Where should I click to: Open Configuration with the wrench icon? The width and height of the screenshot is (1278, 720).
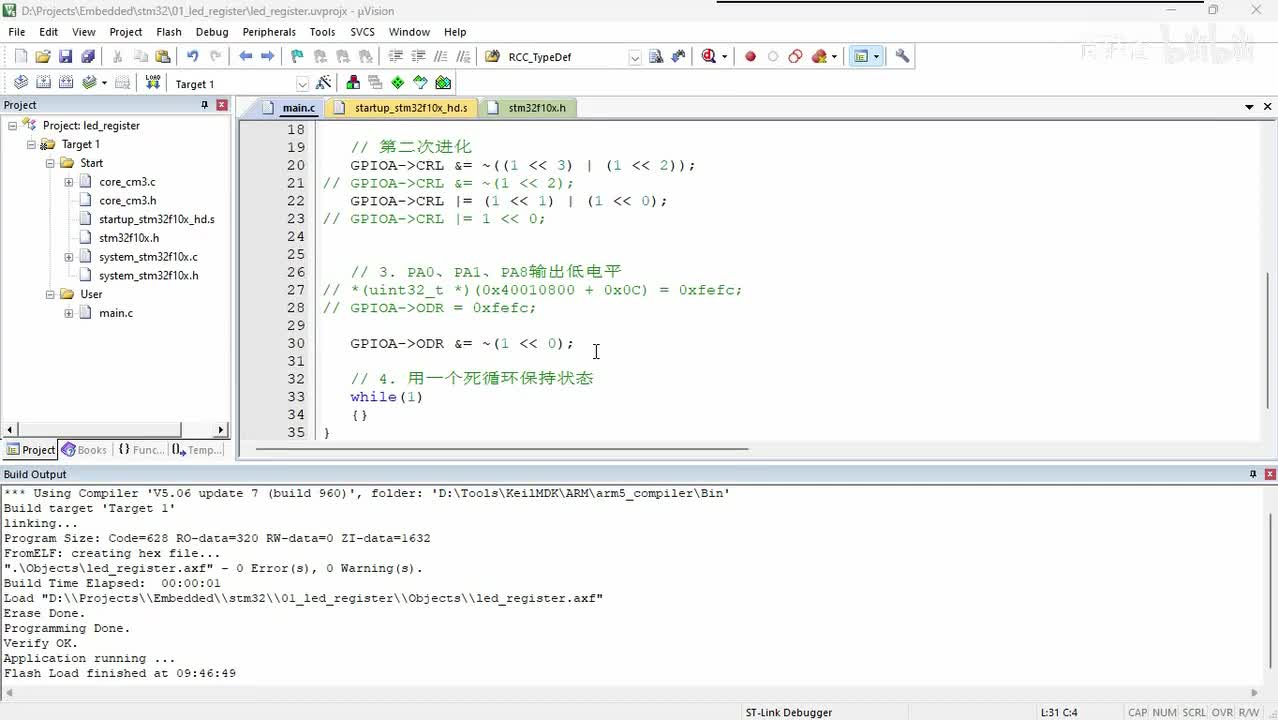902,57
